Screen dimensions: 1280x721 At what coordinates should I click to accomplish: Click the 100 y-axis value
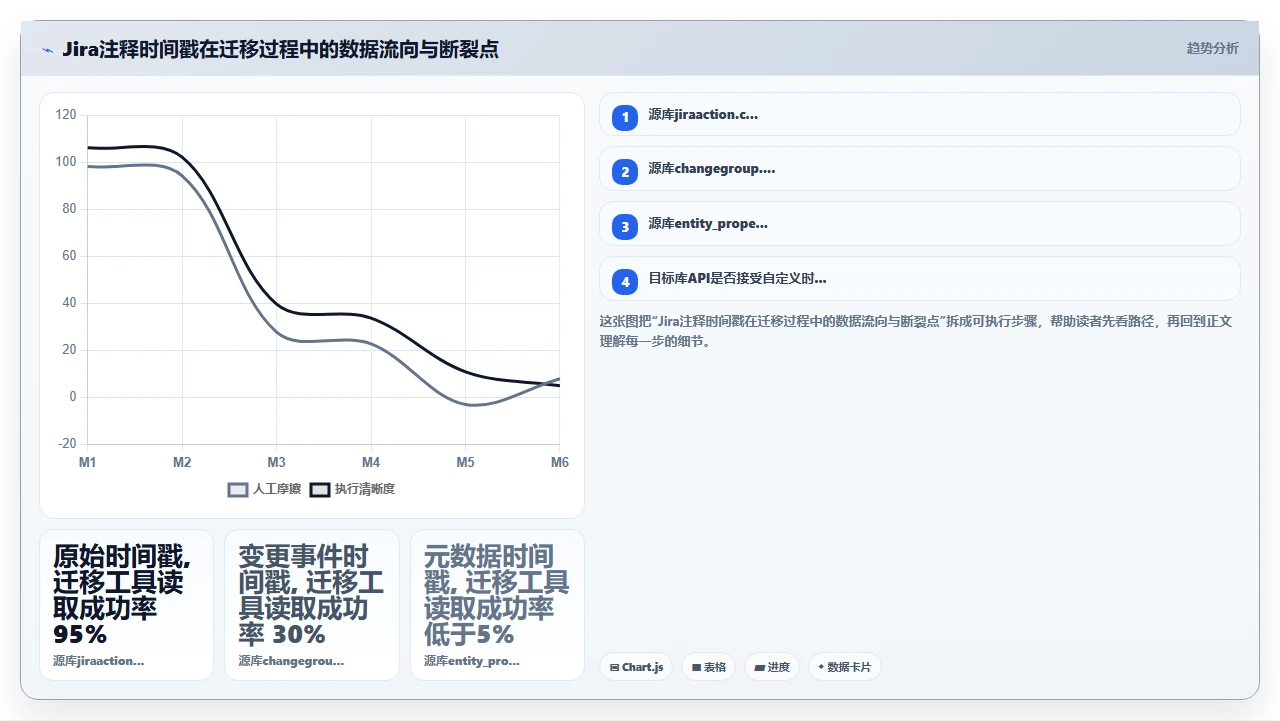point(66,162)
